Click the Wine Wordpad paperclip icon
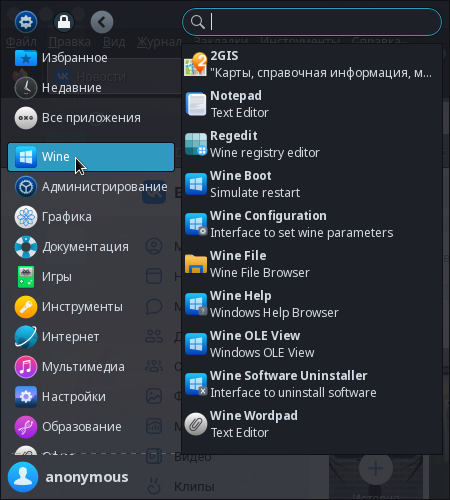The image size is (450, 500). click(196, 424)
